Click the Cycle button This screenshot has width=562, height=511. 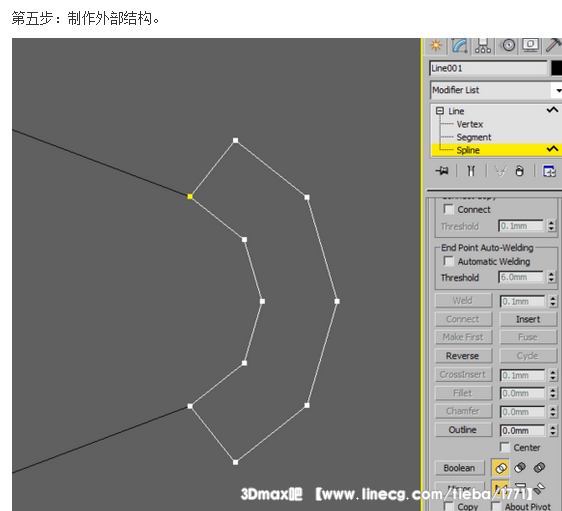[528, 356]
